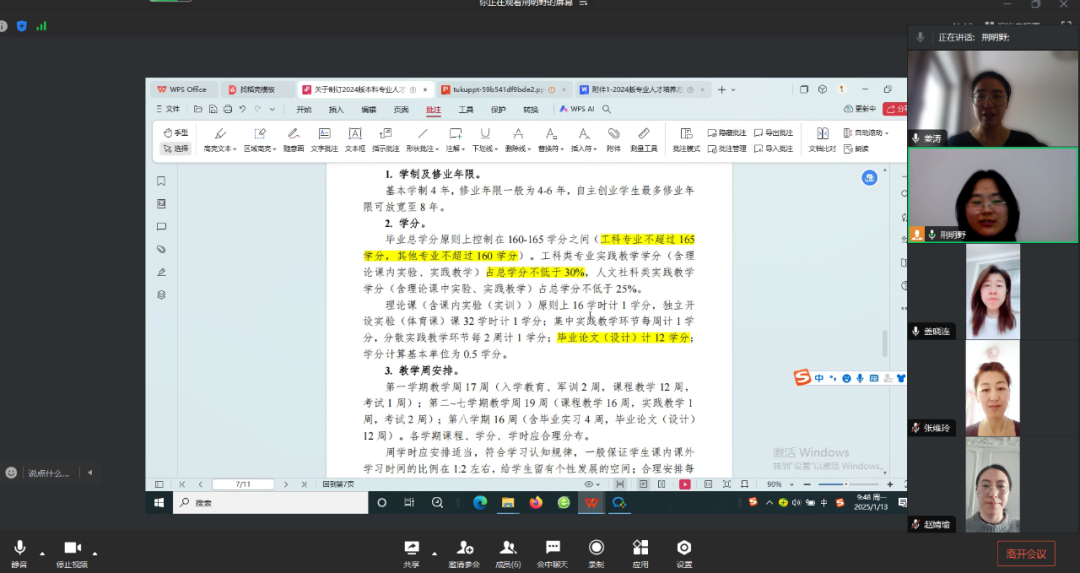The height and width of the screenshot is (573, 1080).
Task: Select the 测量工具 measuring tool
Action: point(643,138)
